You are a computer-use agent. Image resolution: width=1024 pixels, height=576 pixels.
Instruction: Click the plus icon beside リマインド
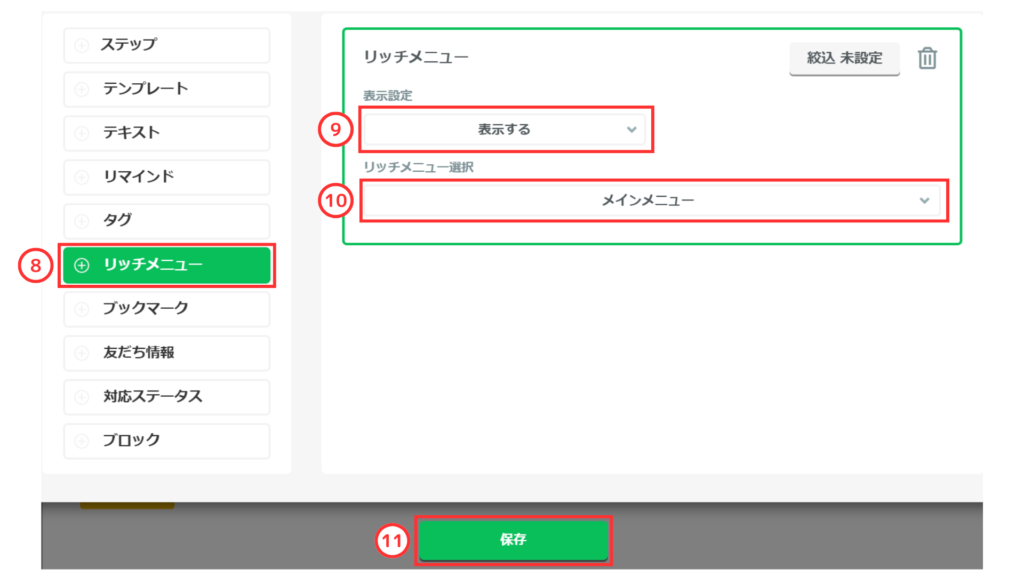pyautogui.click(x=82, y=177)
